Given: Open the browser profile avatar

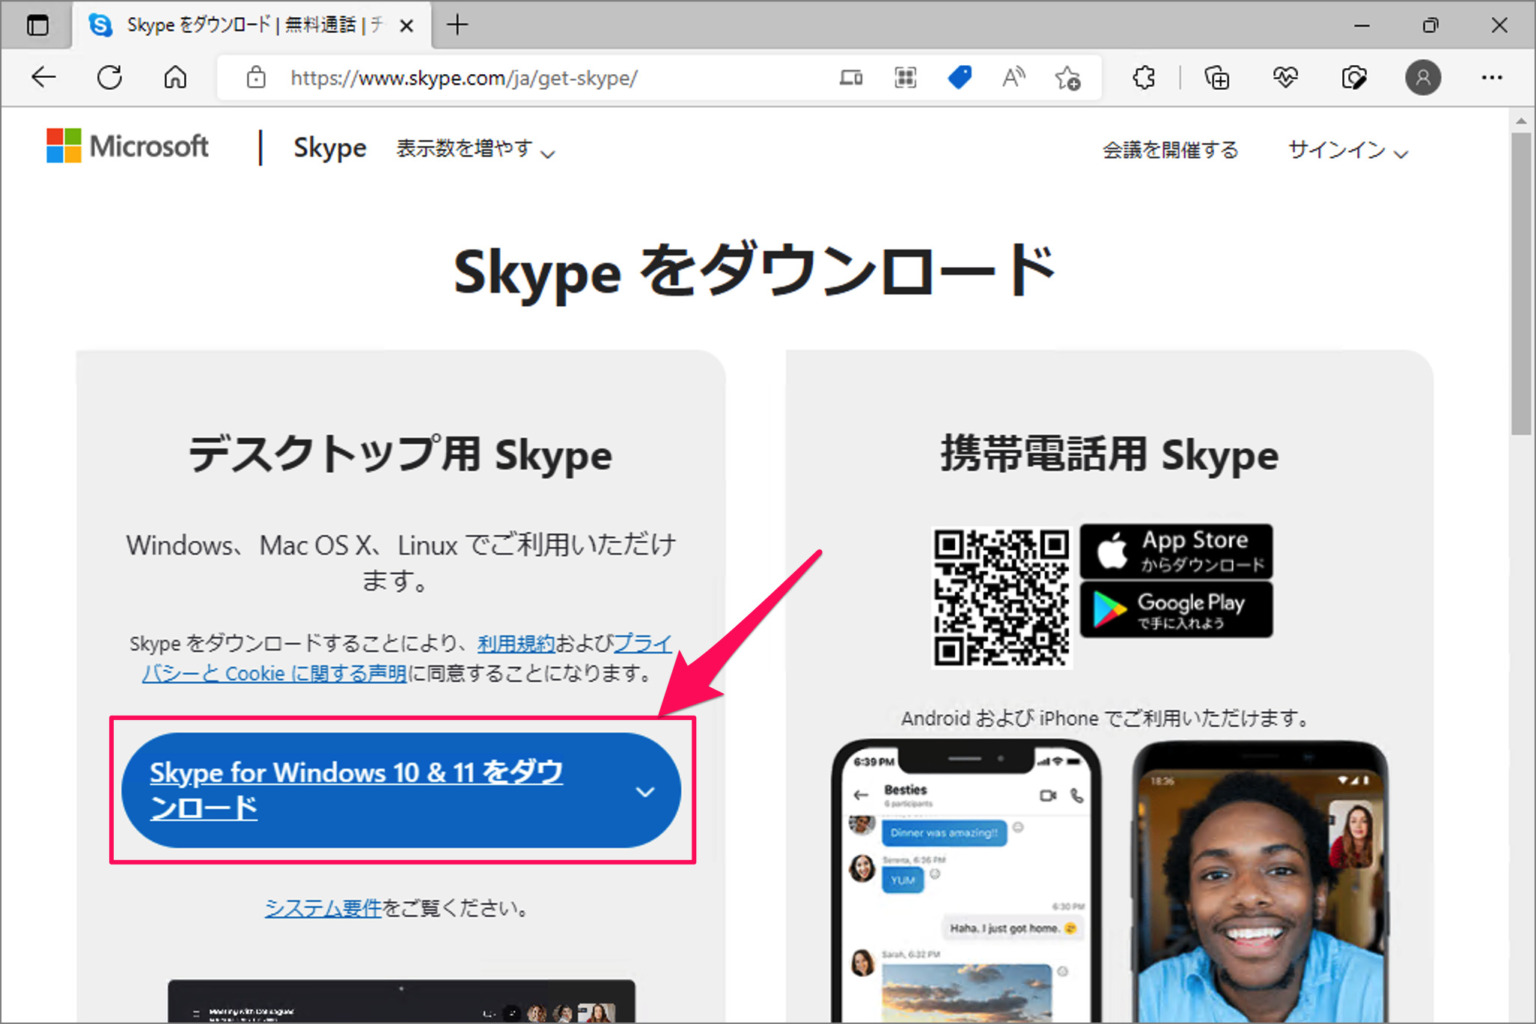Looking at the screenshot, I should (x=1423, y=77).
